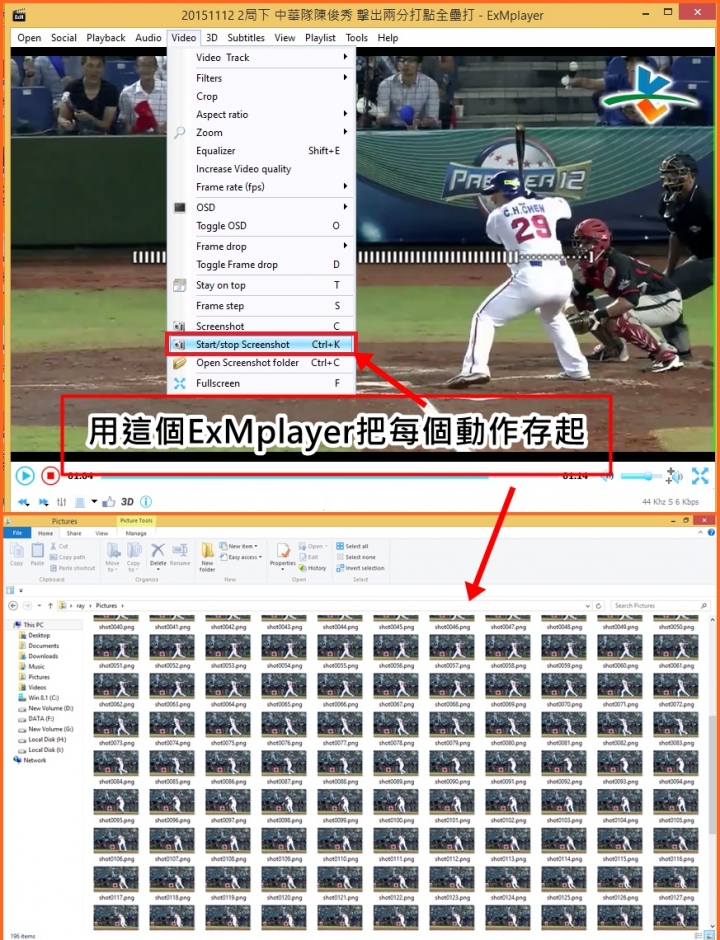Select Increase Video quality

pyautogui.click(x=261, y=169)
